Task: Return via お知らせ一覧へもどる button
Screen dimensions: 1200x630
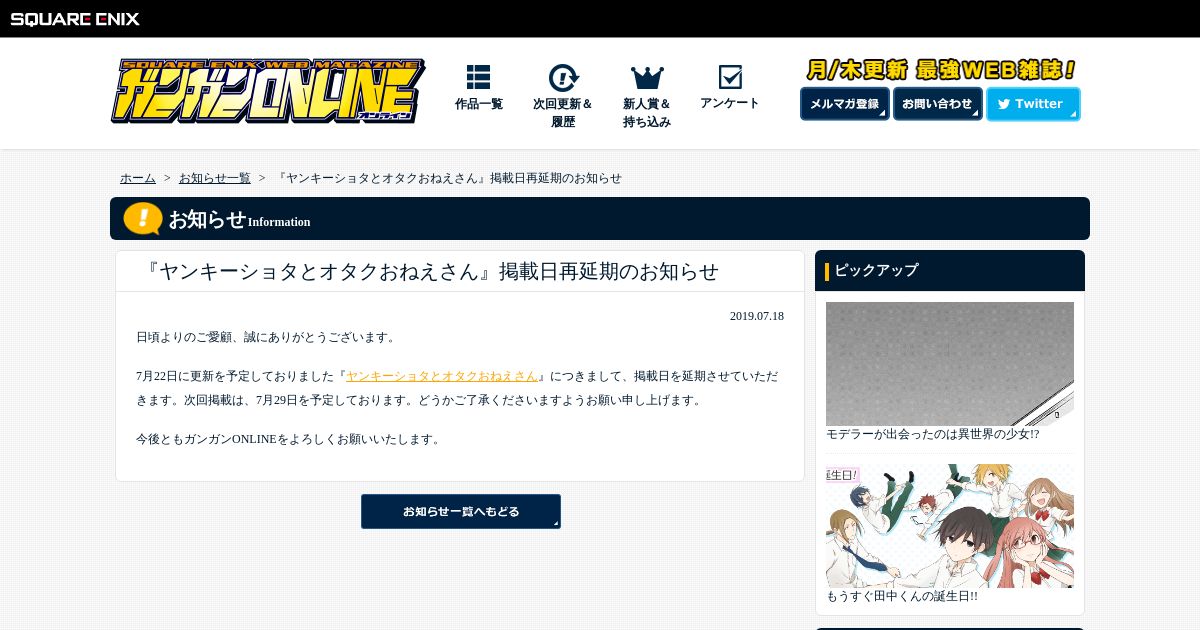Action: (461, 511)
